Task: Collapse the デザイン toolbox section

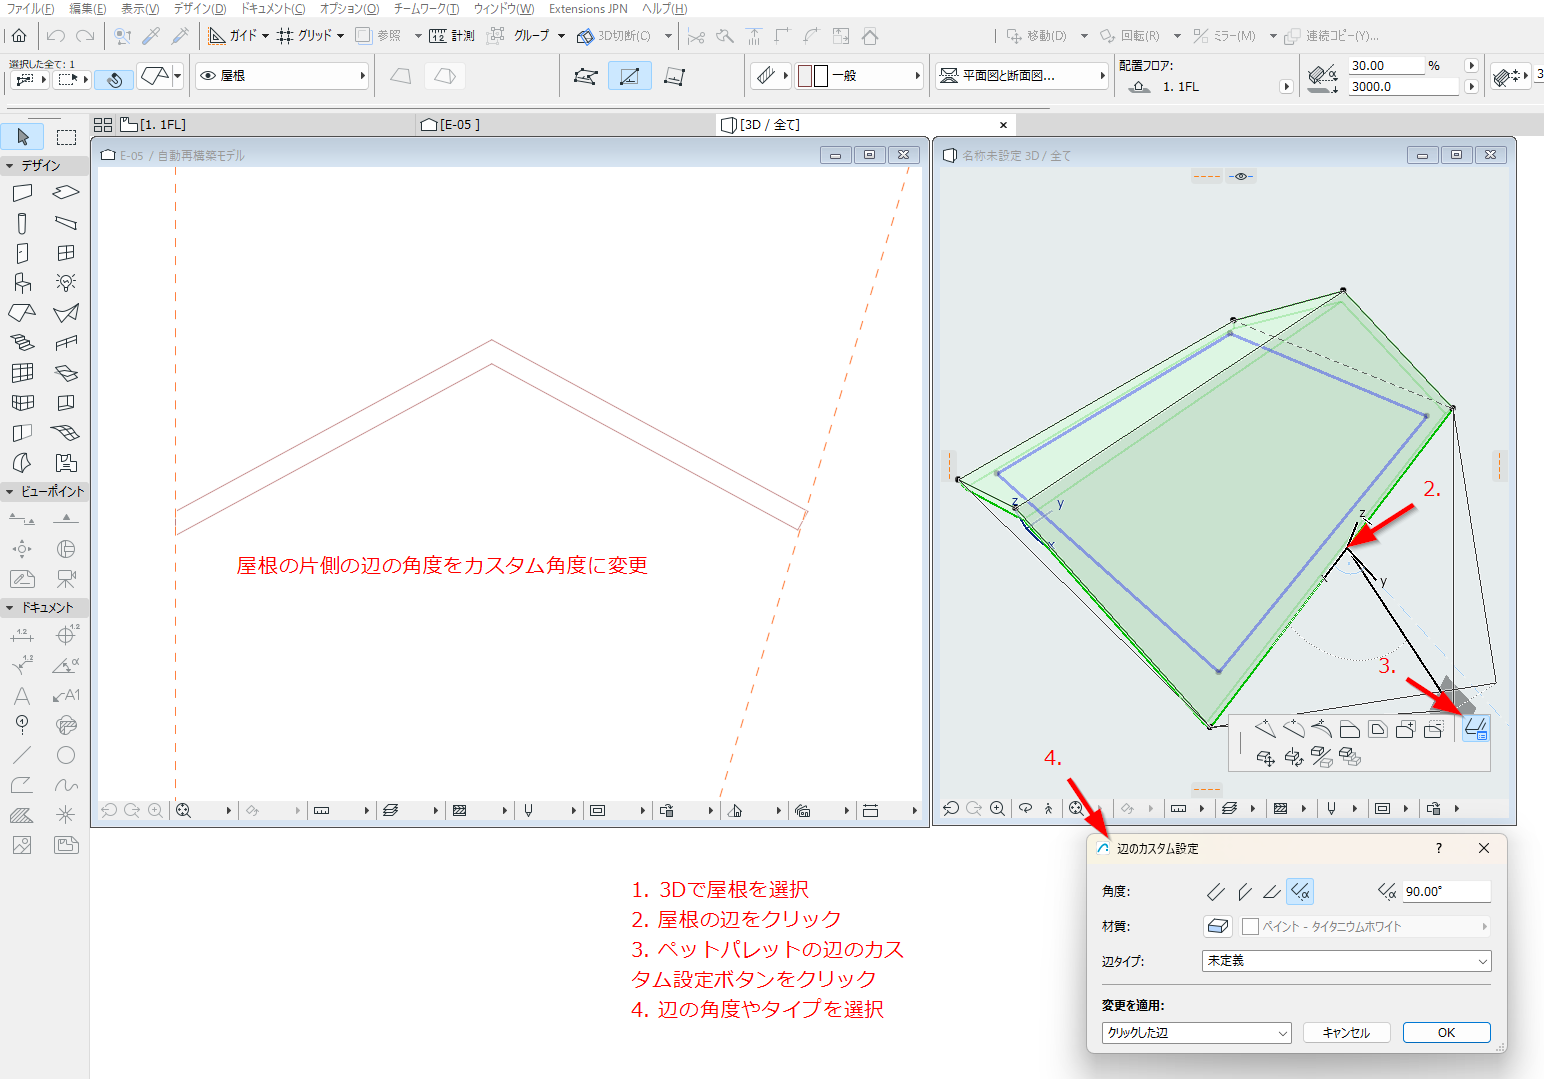Action: click(10, 166)
